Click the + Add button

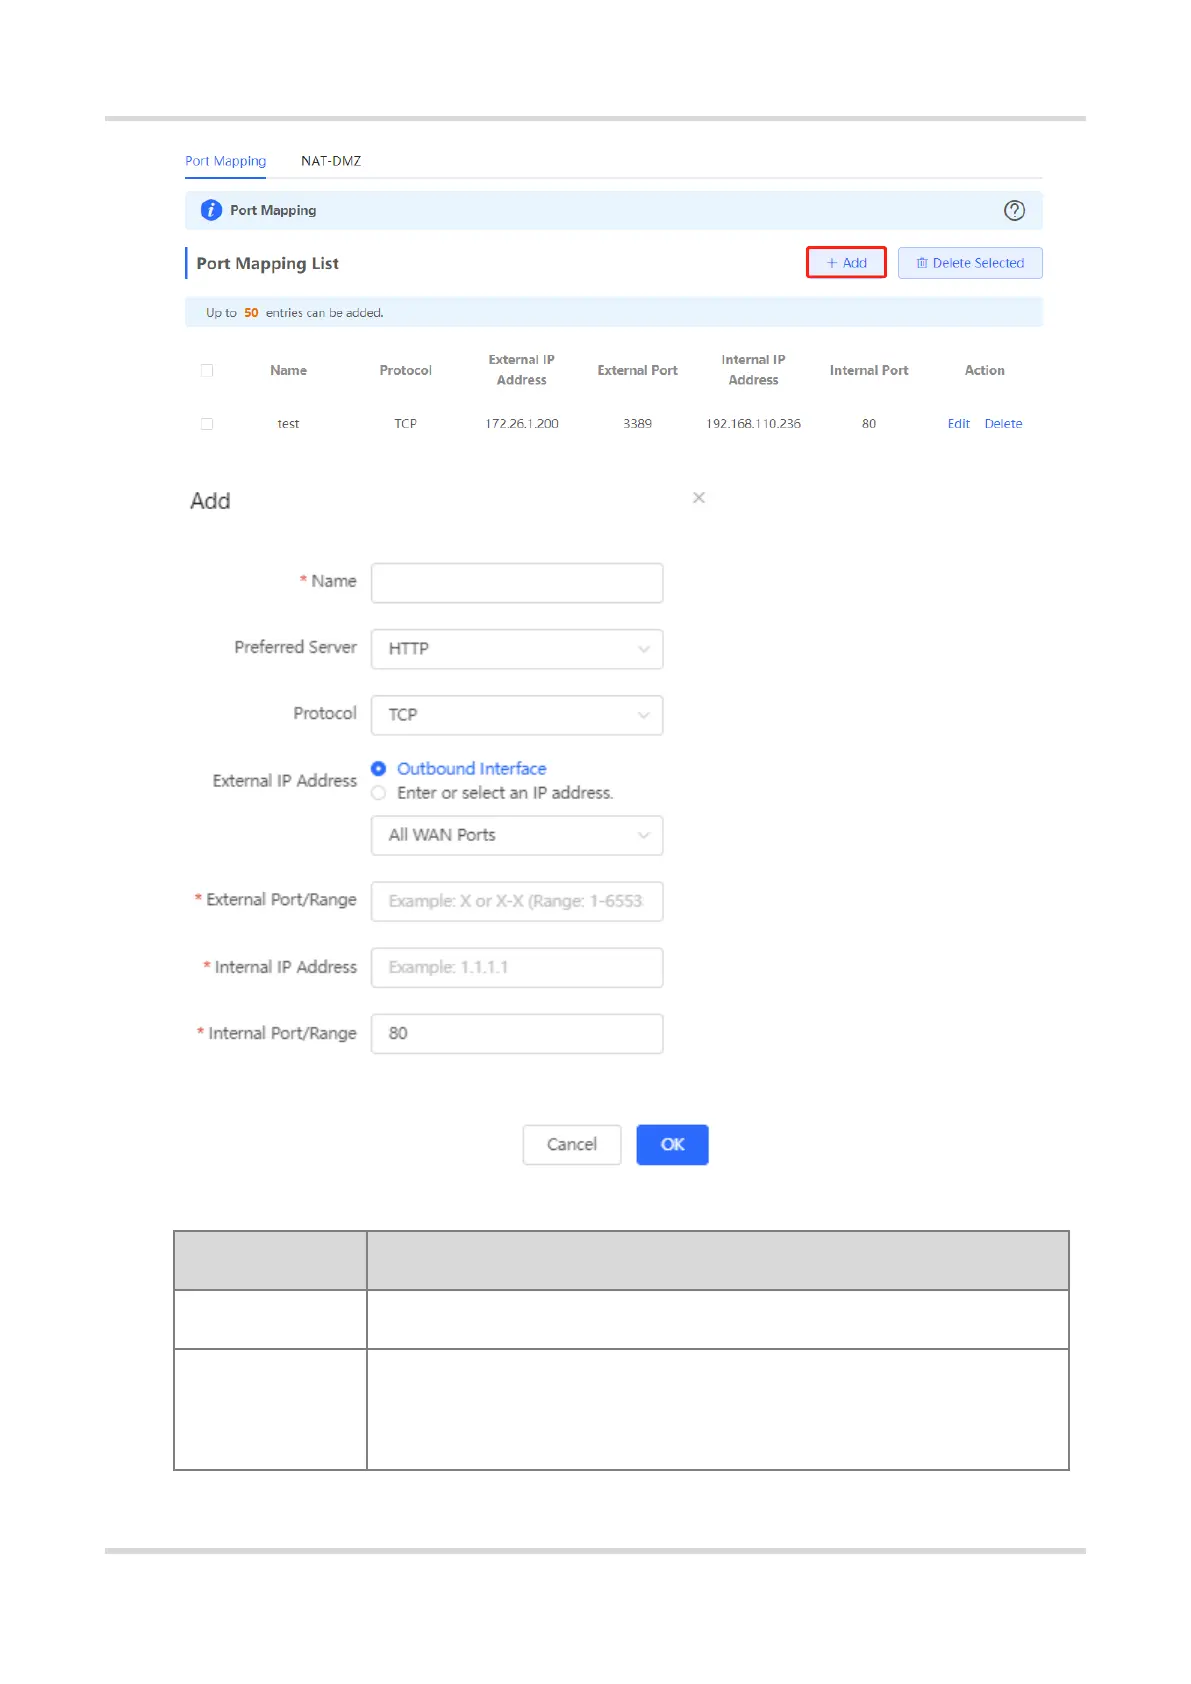click(x=846, y=263)
